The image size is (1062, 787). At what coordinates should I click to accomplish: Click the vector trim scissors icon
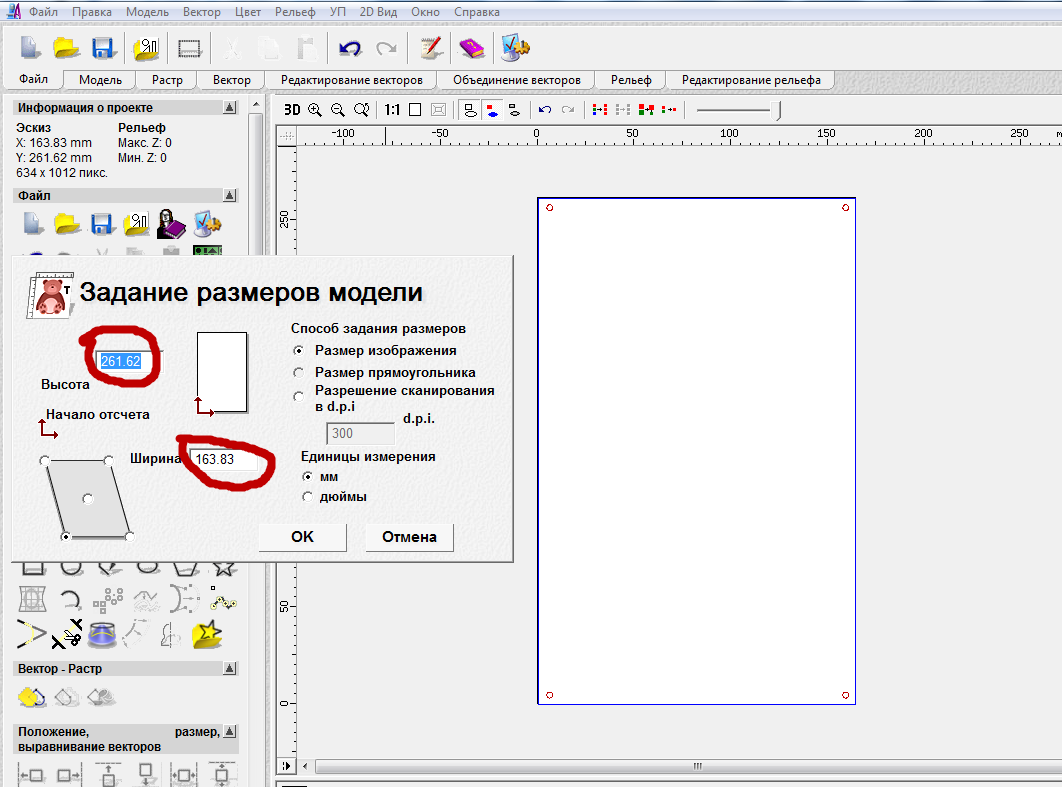pyautogui.click(x=67, y=634)
